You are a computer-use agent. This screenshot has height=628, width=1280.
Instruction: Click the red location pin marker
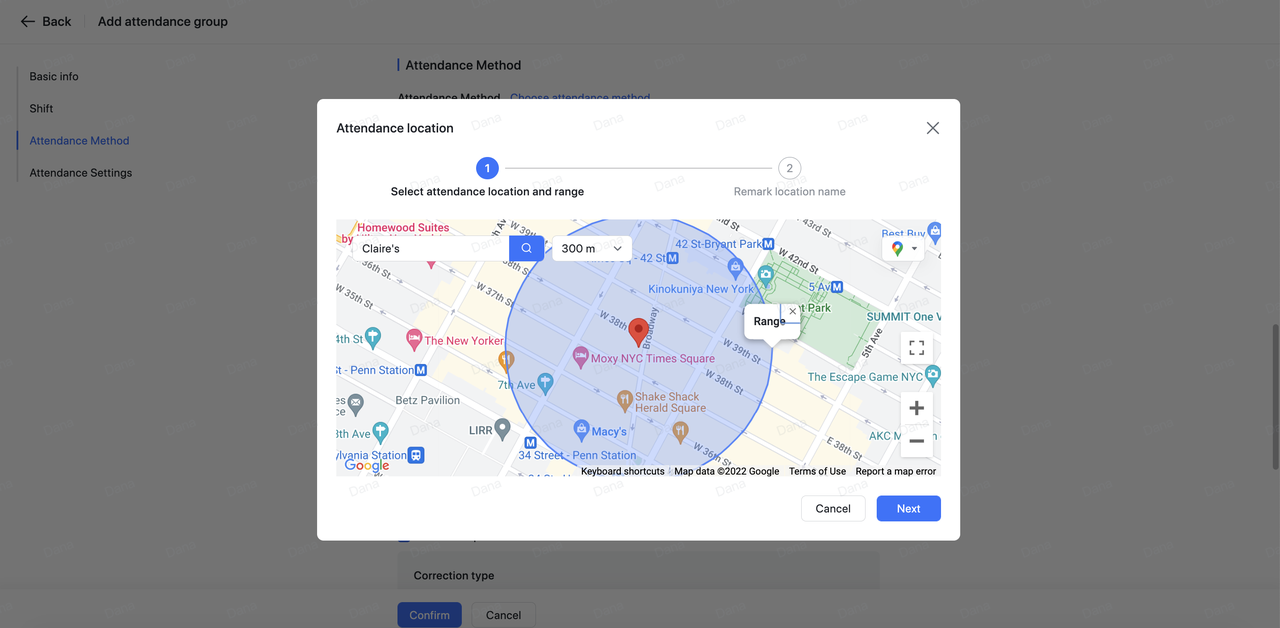(x=638, y=331)
